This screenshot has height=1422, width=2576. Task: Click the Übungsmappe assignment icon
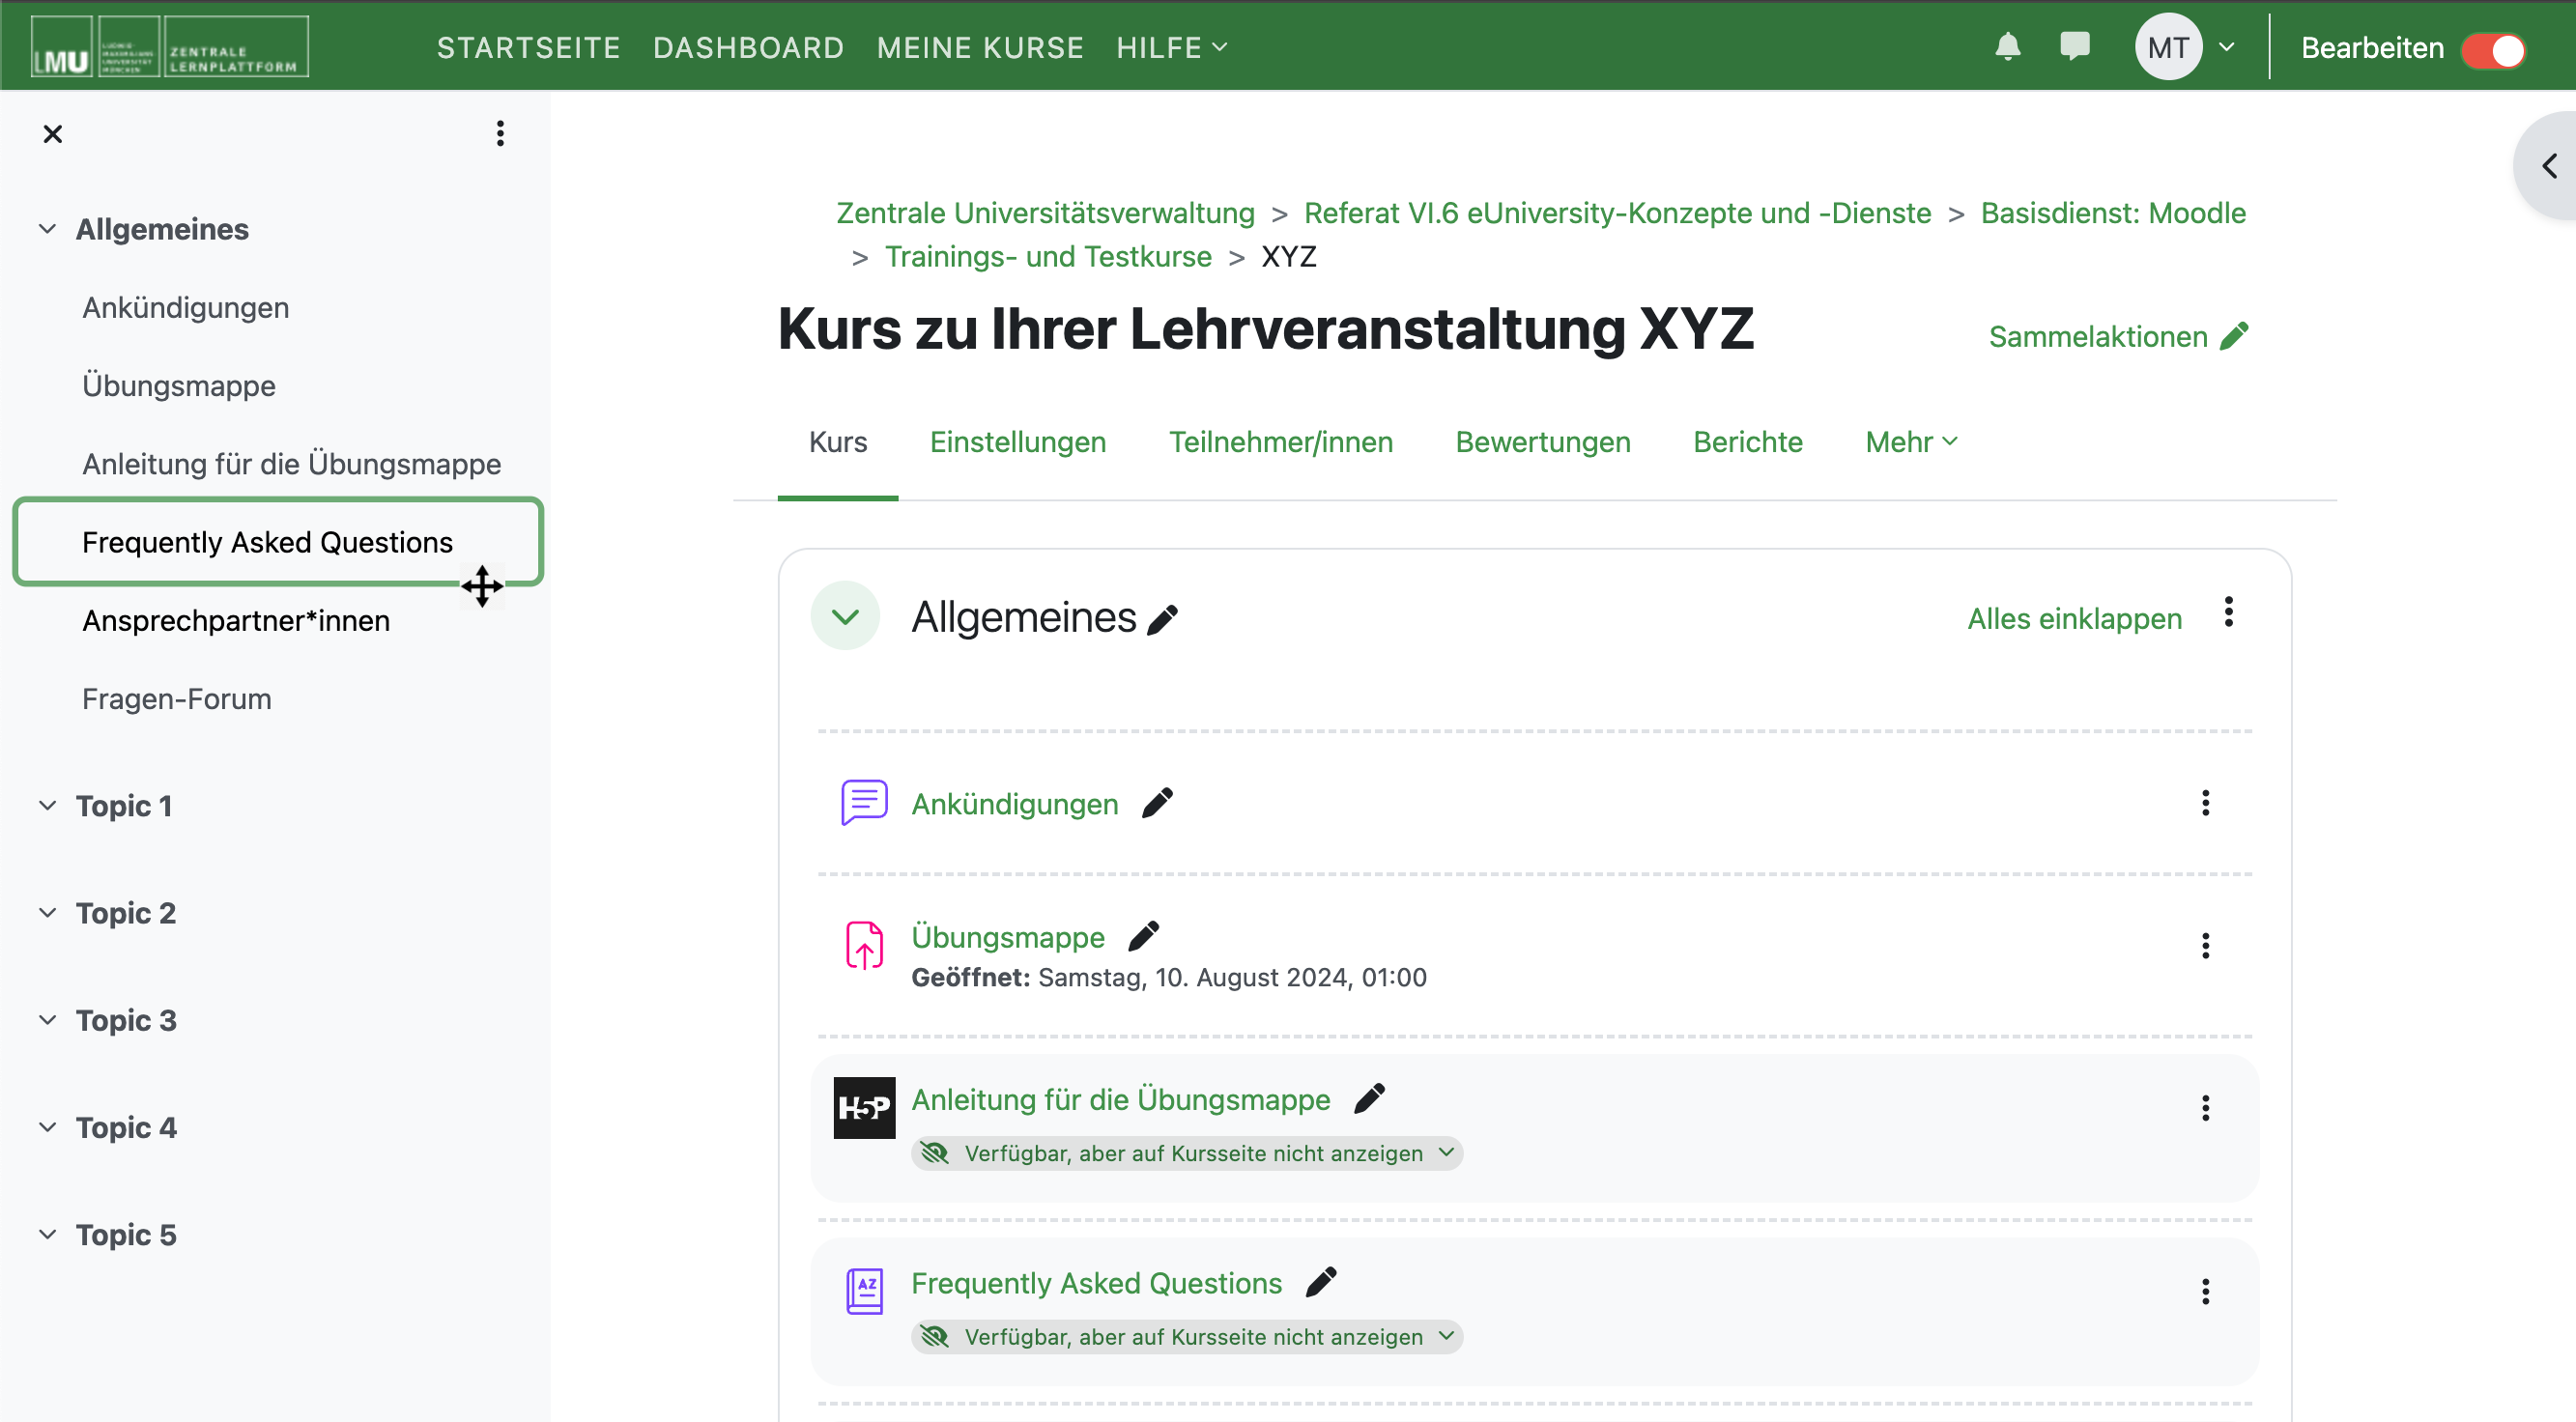coord(864,945)
